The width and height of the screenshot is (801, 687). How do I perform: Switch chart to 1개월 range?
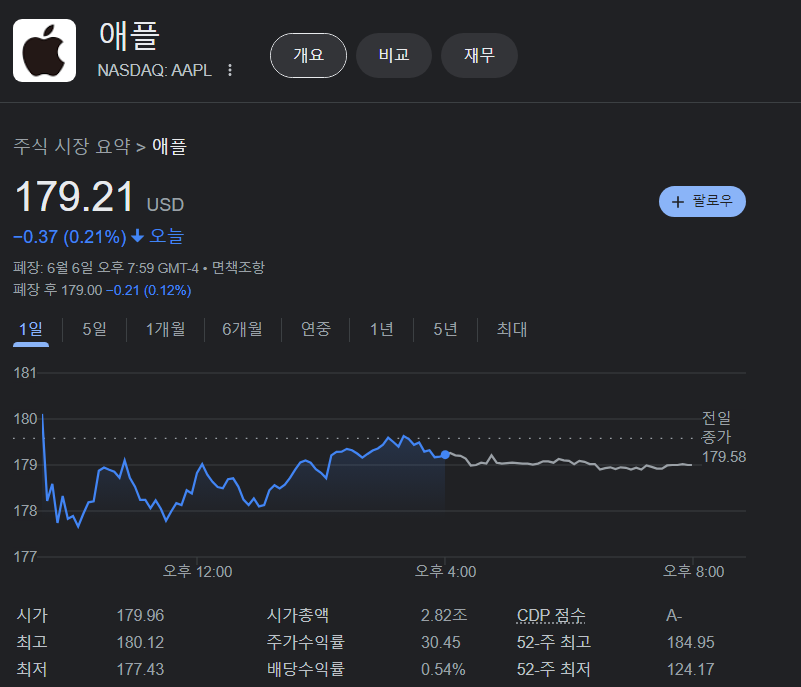tap(166, 329)
